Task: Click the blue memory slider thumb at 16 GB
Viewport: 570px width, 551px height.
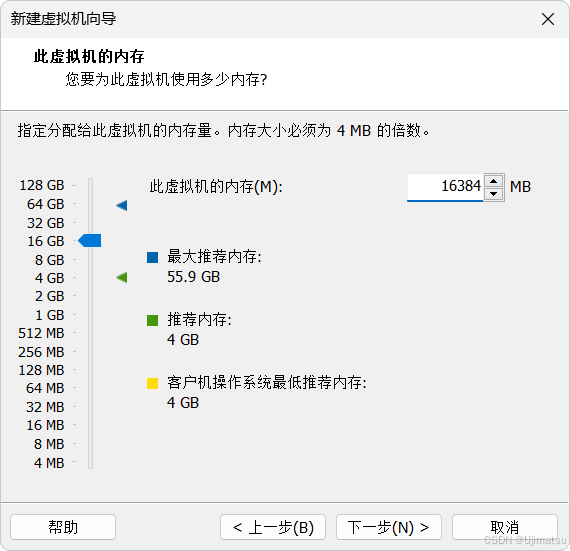Action: 90,241
